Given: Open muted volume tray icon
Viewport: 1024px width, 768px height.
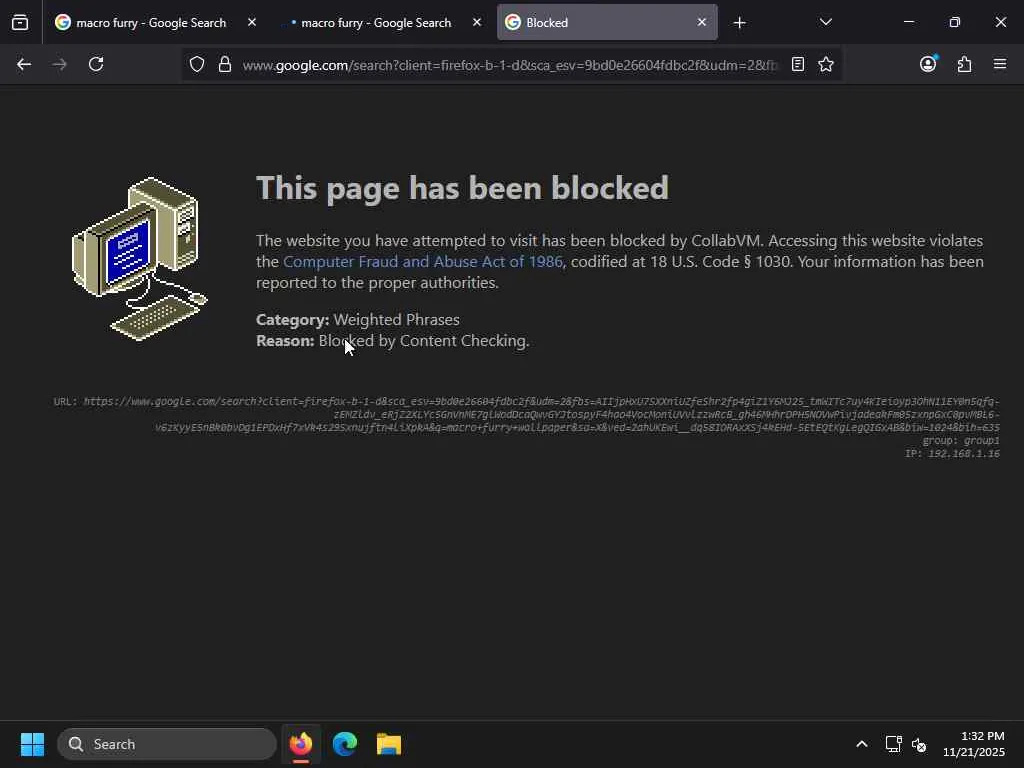Looking at the screenshot, I should click(x=919, y=744).
